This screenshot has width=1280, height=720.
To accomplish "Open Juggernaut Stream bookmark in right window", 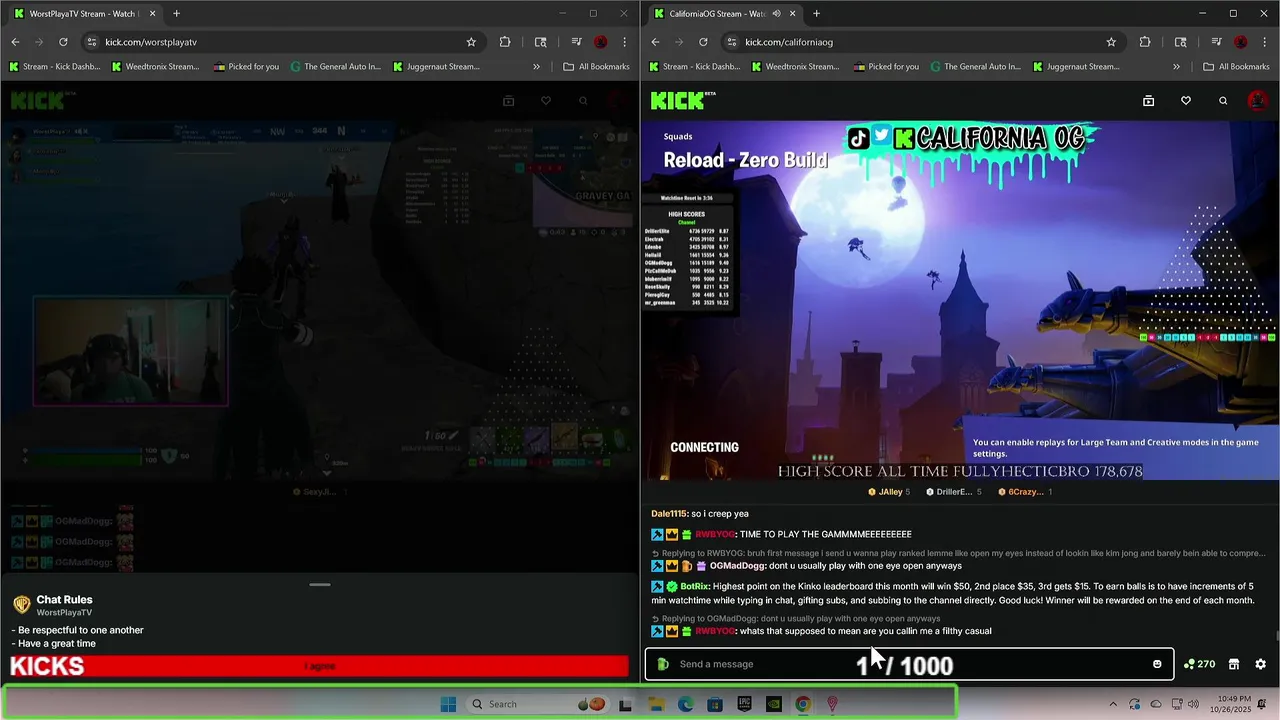I will point(1076,67).
